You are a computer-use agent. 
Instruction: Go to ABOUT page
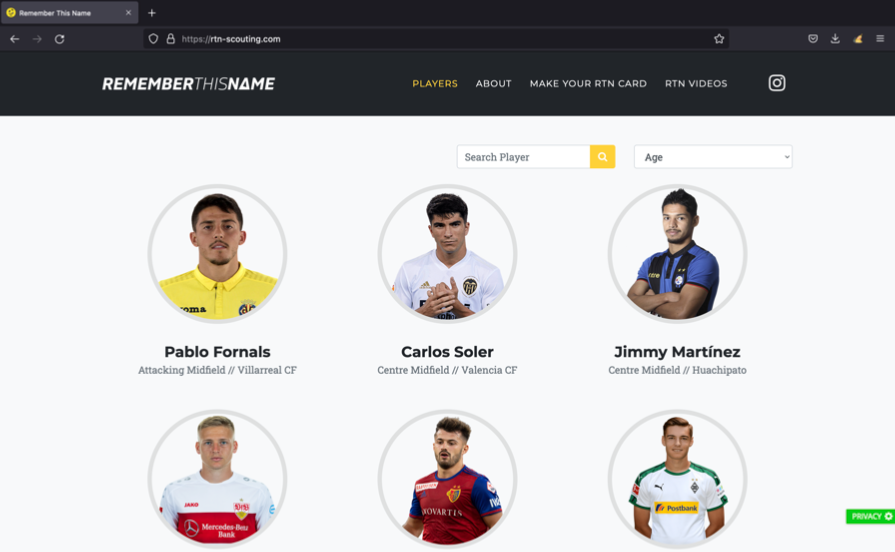[x=494, y=83]
